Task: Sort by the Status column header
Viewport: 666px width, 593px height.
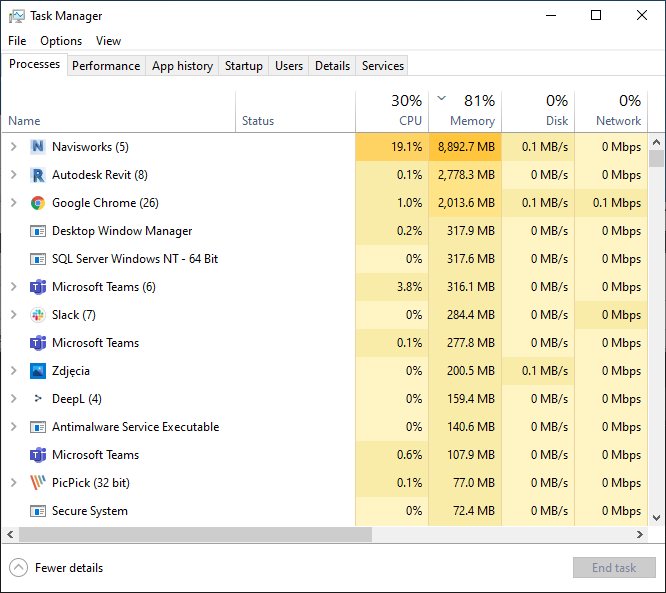Action: pos(296,112)
